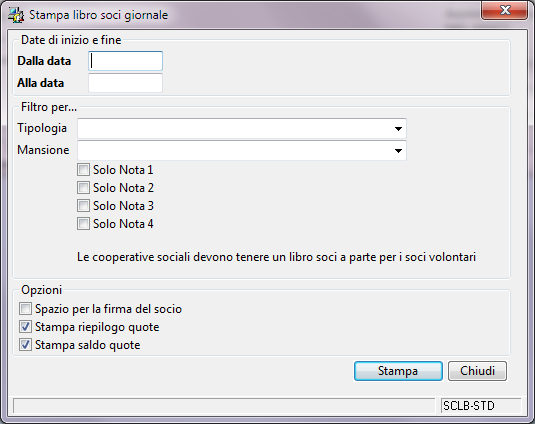Enable the Solo Nota 3 checkbox

(x=83, y=206)
